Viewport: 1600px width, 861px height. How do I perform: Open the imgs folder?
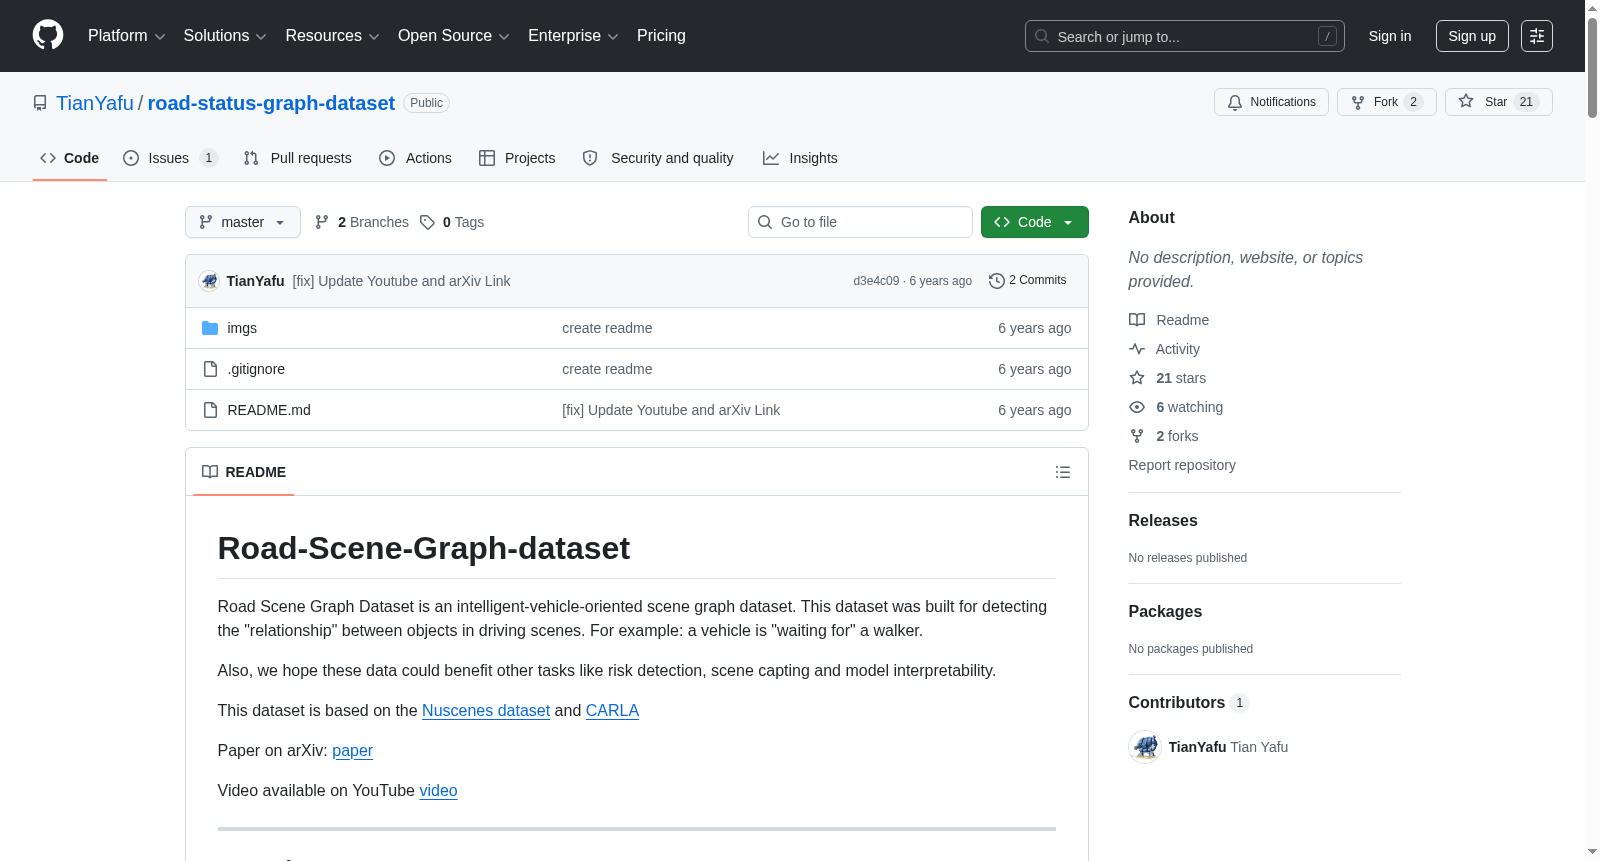coord(242,328)
